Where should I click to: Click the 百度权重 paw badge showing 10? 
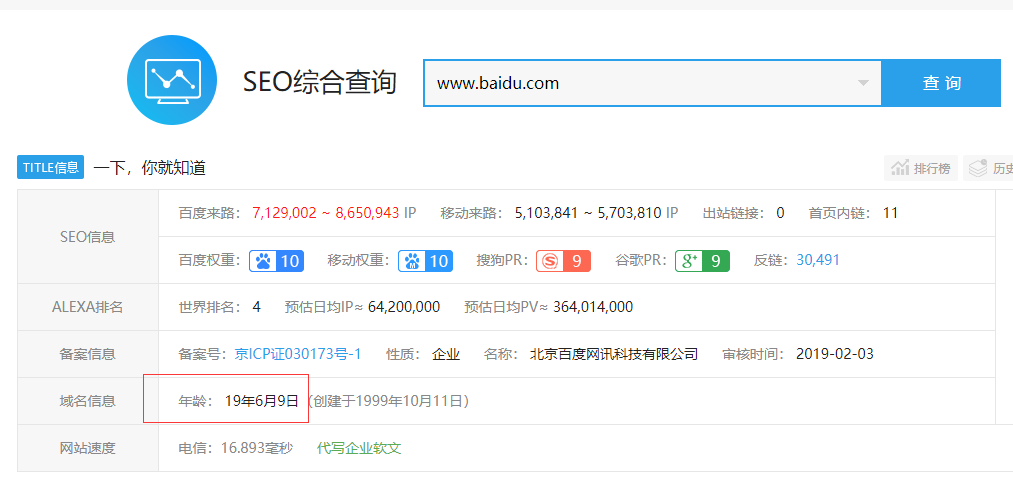(277, 261)
